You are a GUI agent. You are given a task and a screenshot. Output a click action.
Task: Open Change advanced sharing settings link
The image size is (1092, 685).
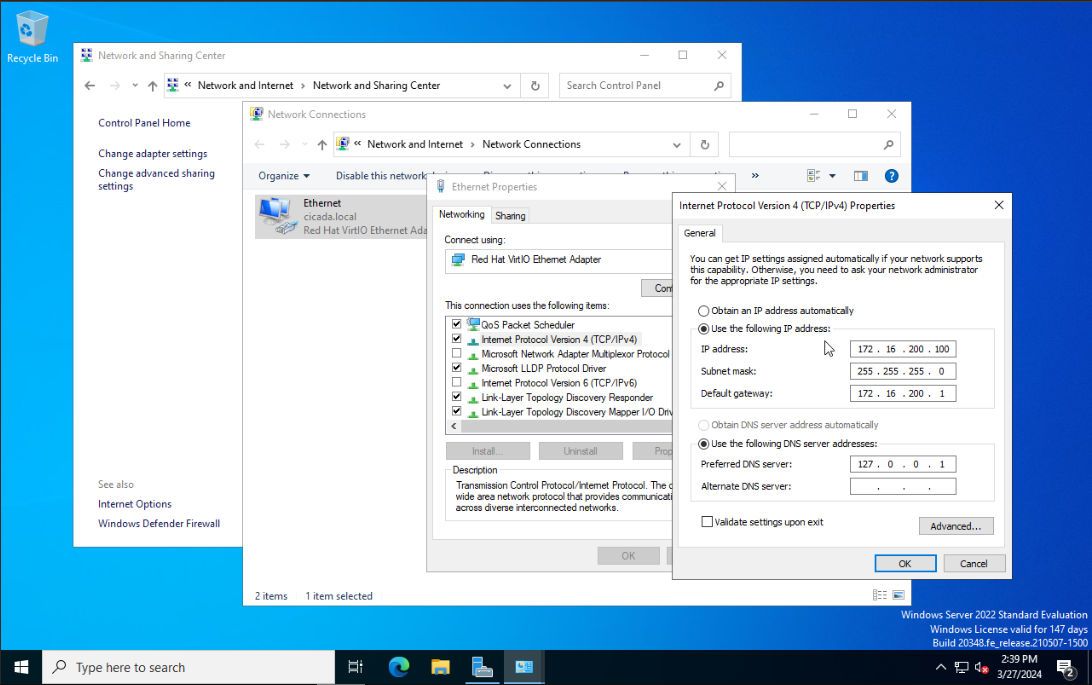(x=156, y=180)
